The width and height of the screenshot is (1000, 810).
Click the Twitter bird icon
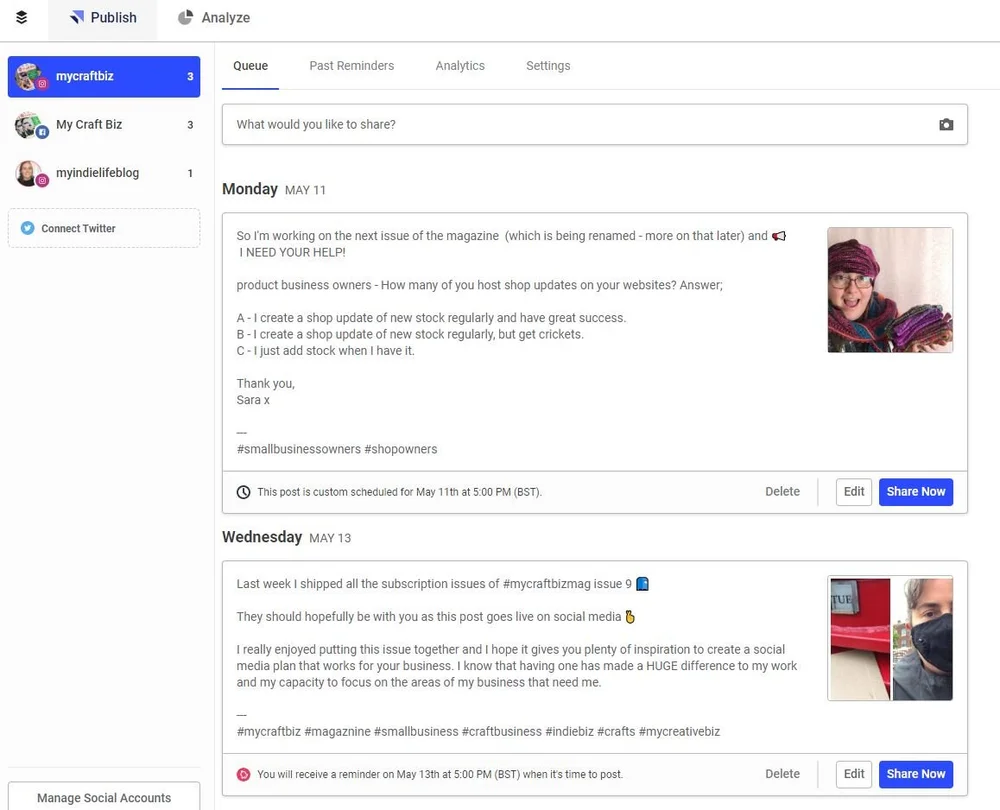(x=27, y=228)
